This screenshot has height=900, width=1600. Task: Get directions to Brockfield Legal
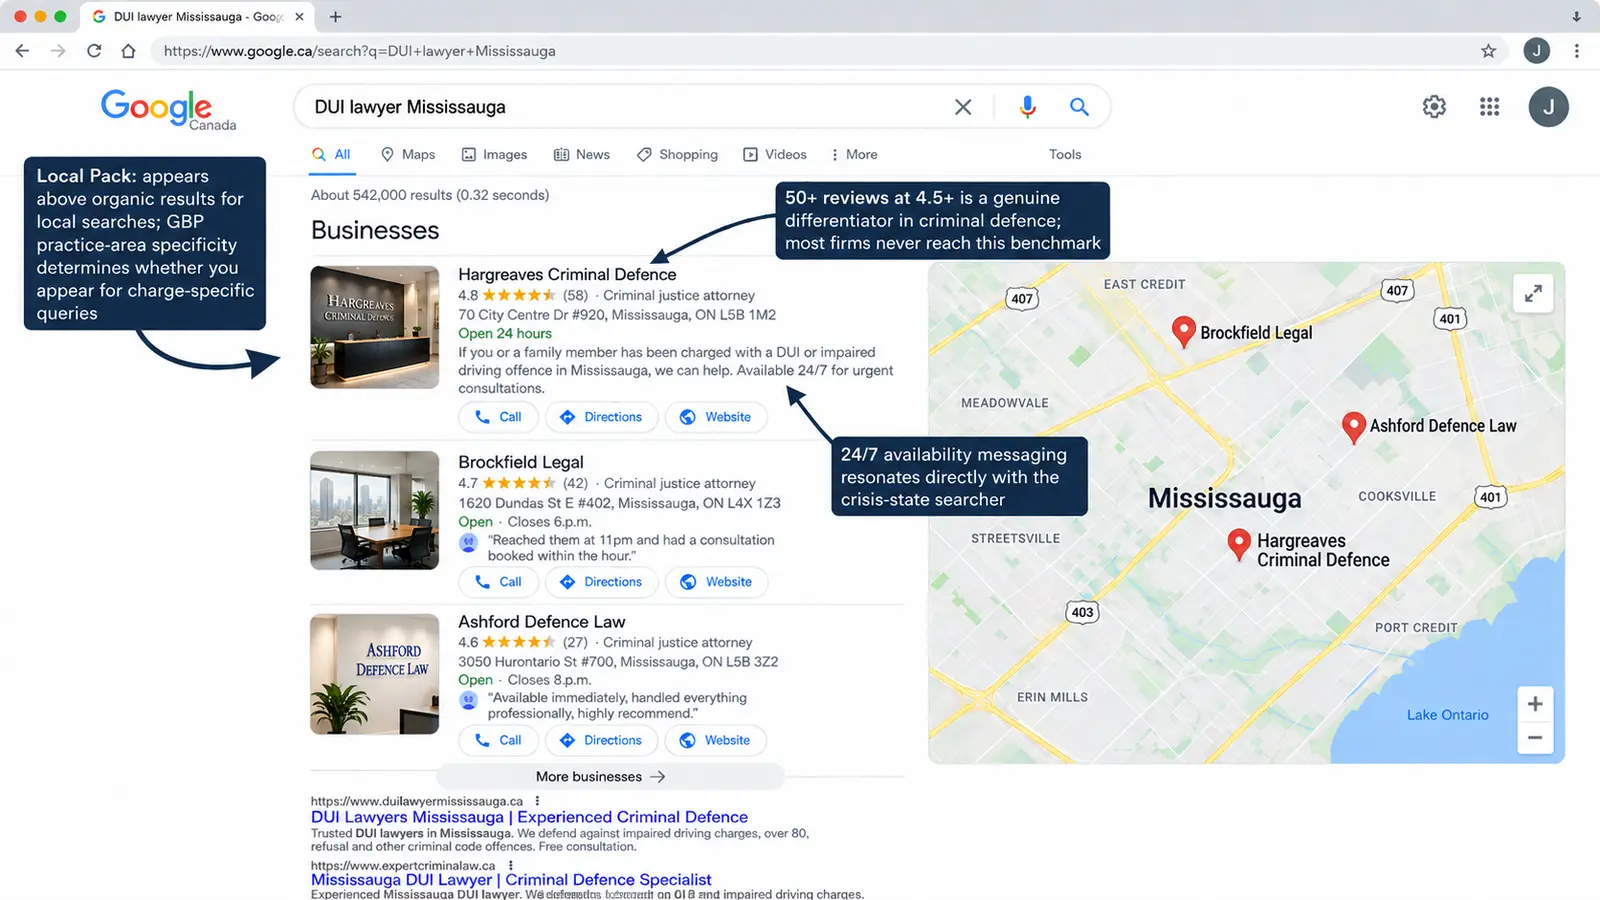tap(601, 582)
